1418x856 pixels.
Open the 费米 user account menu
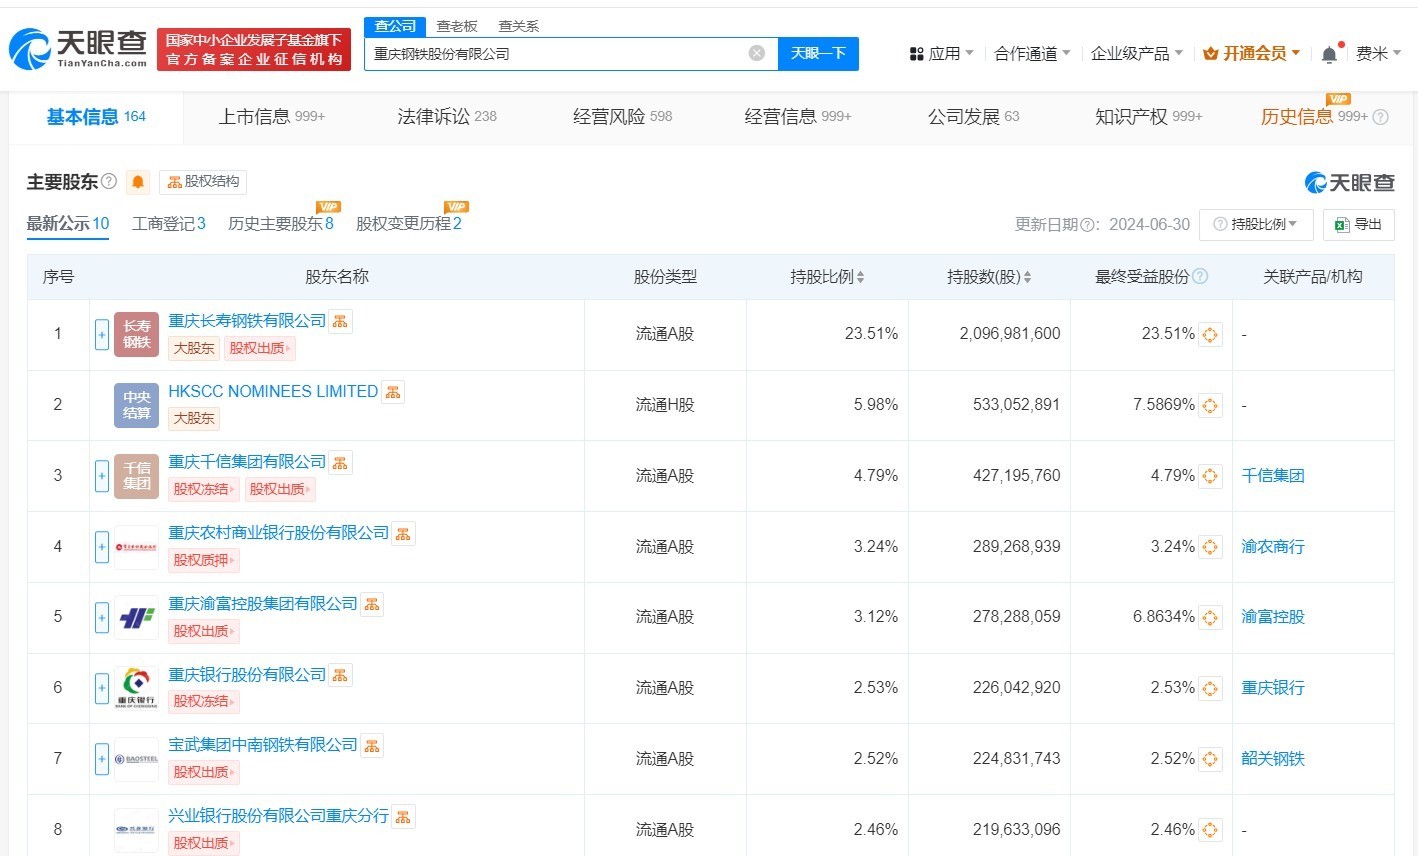[x=1378, y=53]
